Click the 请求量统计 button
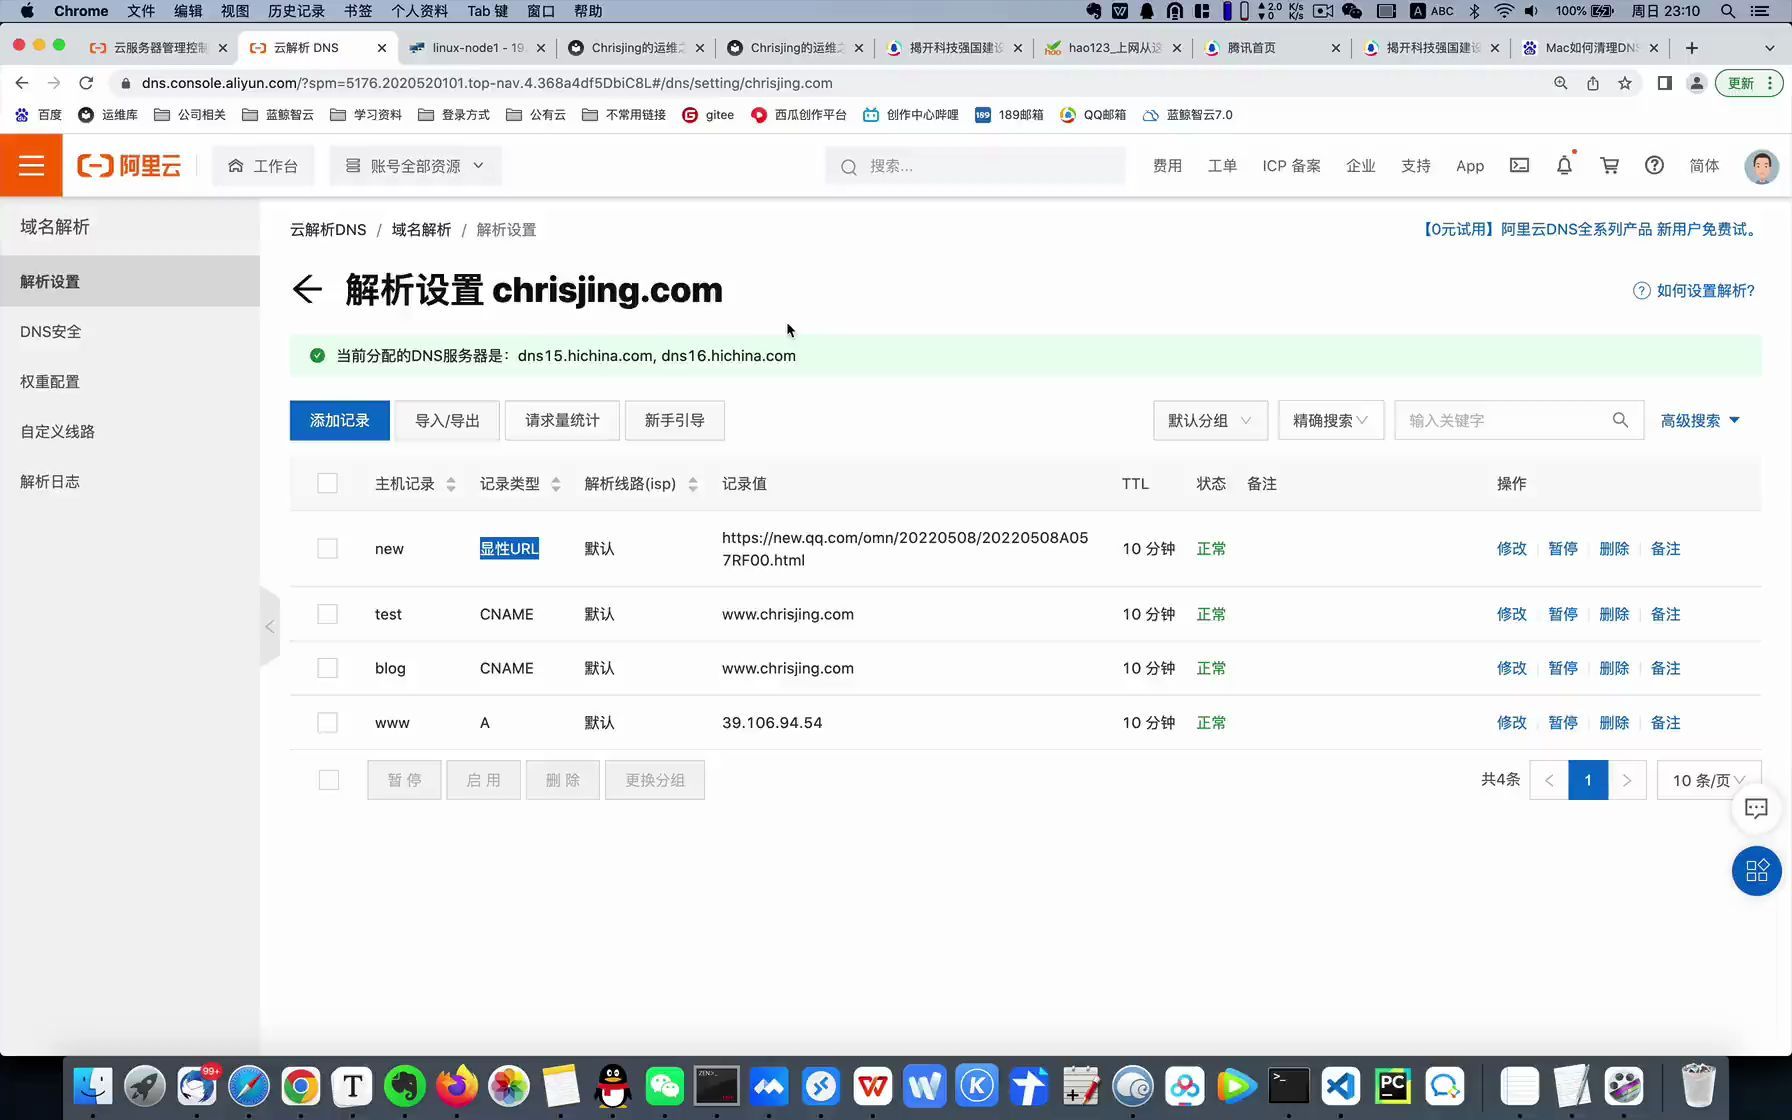Screen dimensions: 1792x1120 click(x=562, y=420)
